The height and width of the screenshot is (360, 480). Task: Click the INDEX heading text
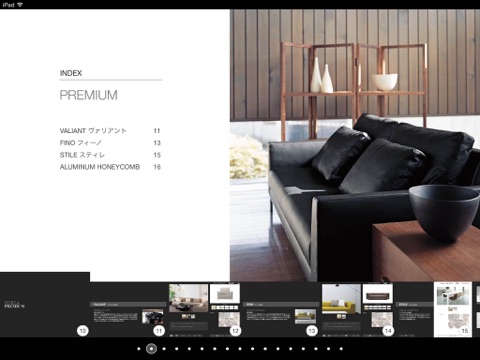(71, 73)
